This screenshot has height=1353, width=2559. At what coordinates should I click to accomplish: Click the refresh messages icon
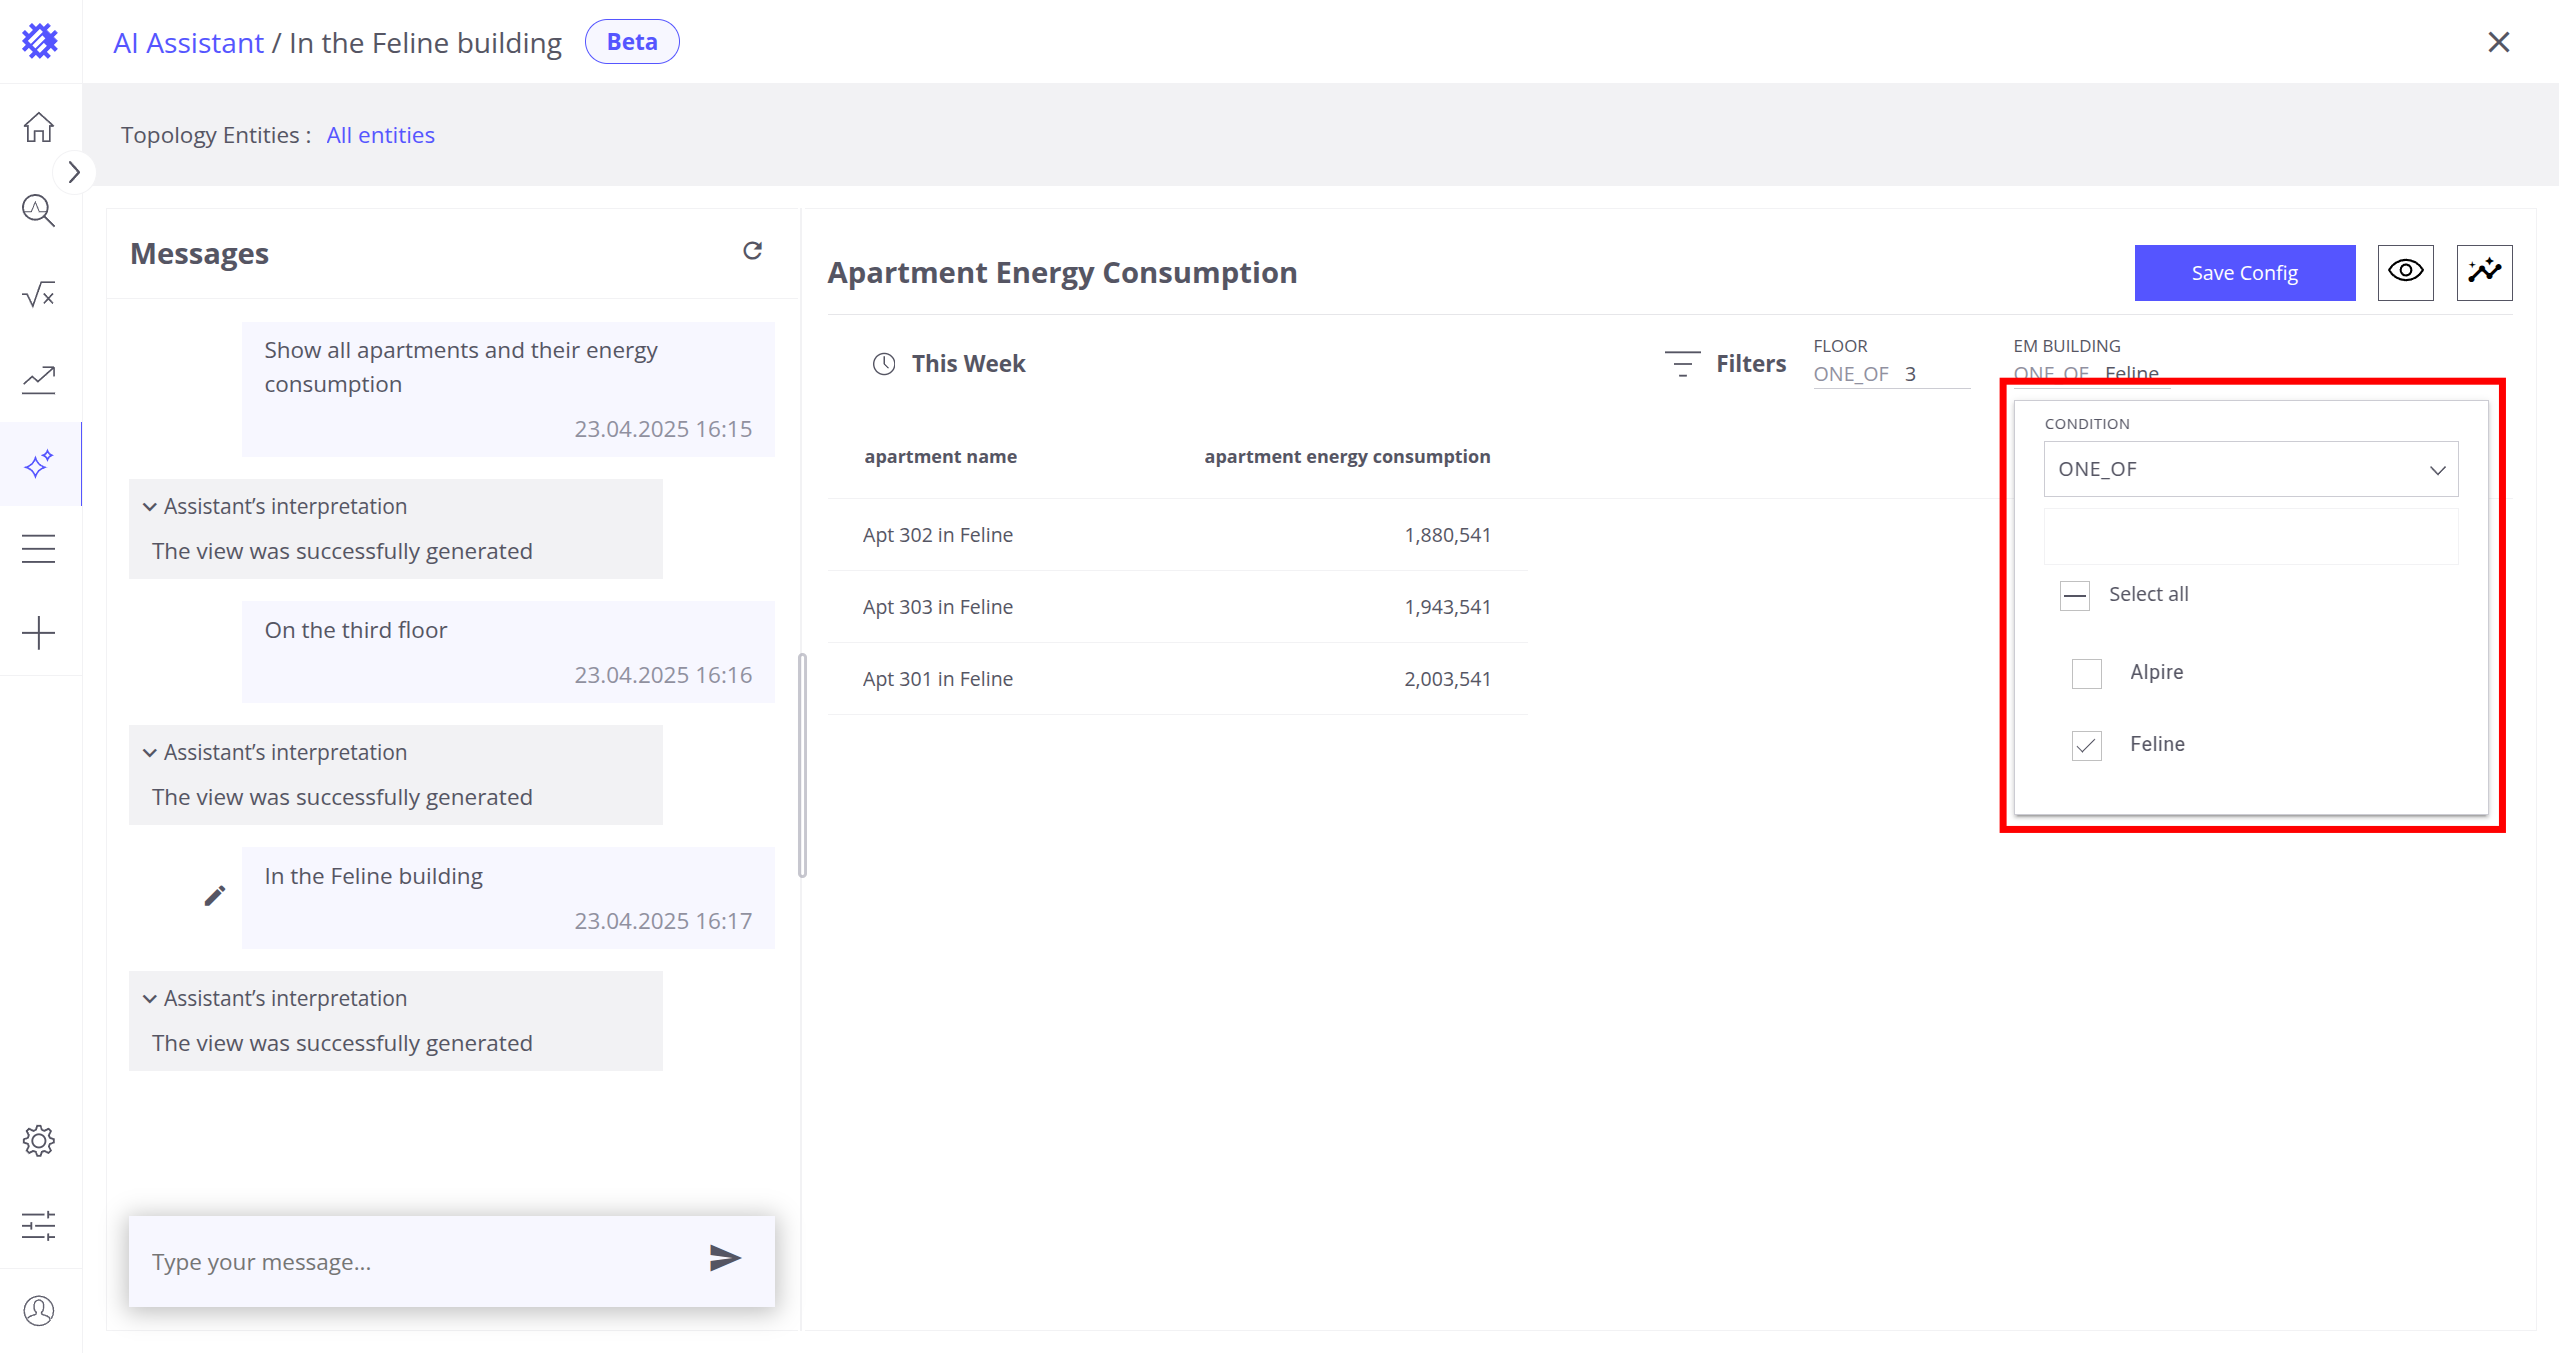(x=752, y=250)
